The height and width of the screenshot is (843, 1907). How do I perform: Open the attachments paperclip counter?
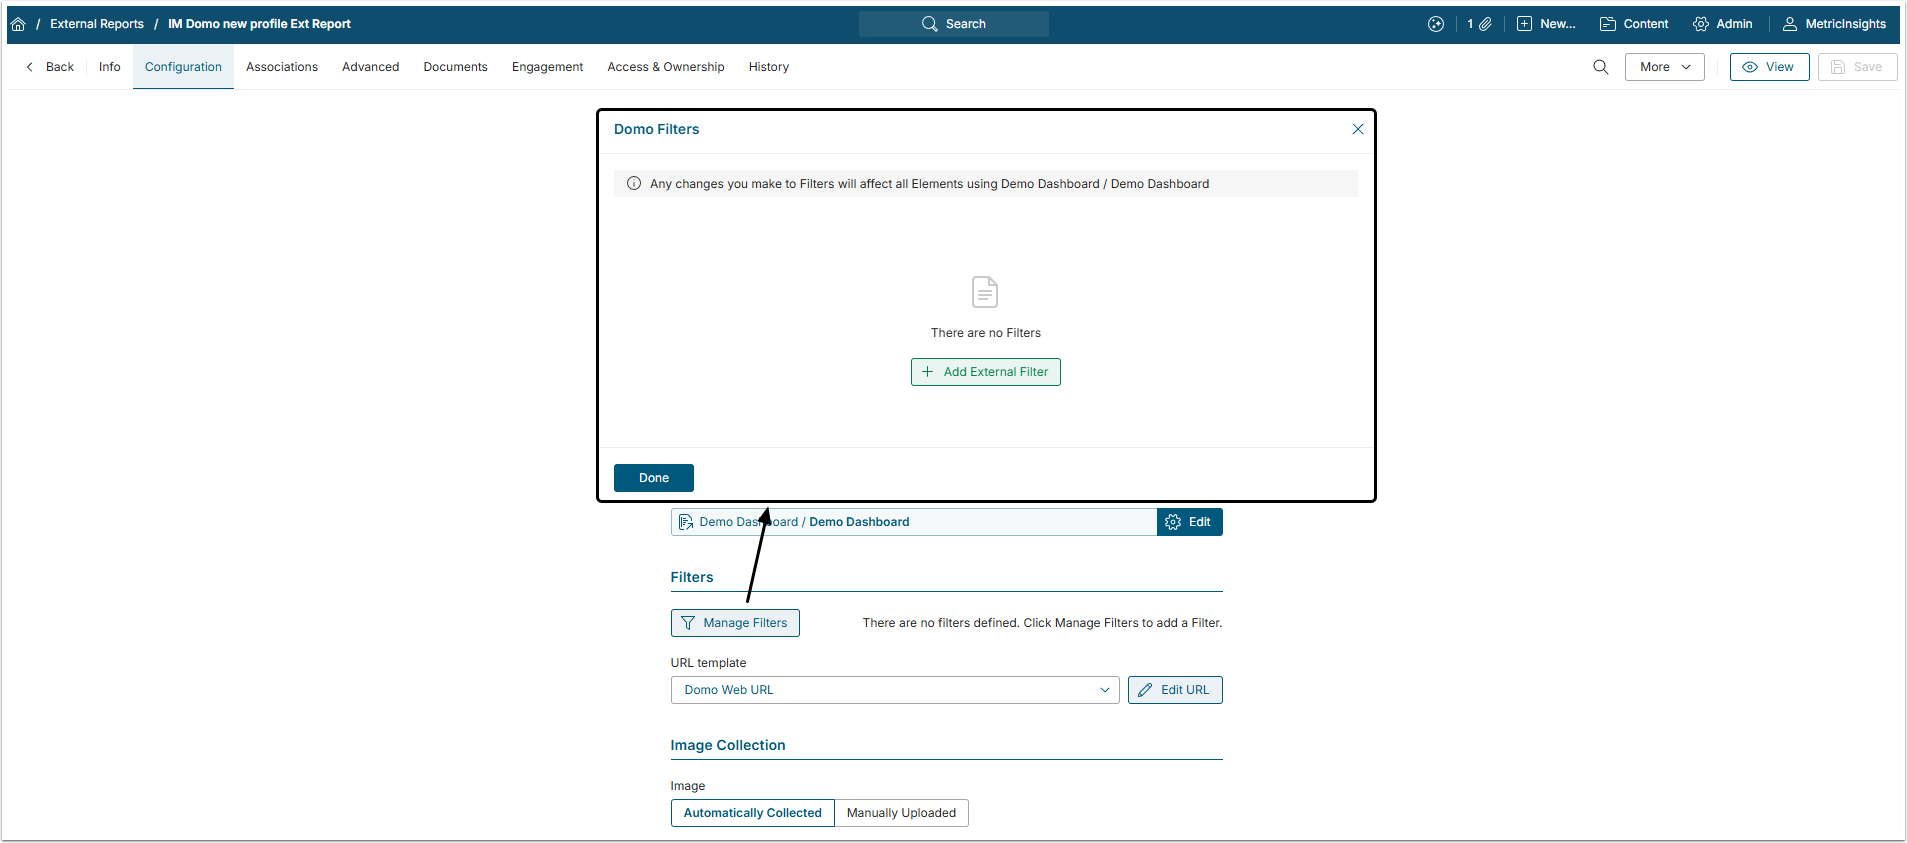[1480, 24]
